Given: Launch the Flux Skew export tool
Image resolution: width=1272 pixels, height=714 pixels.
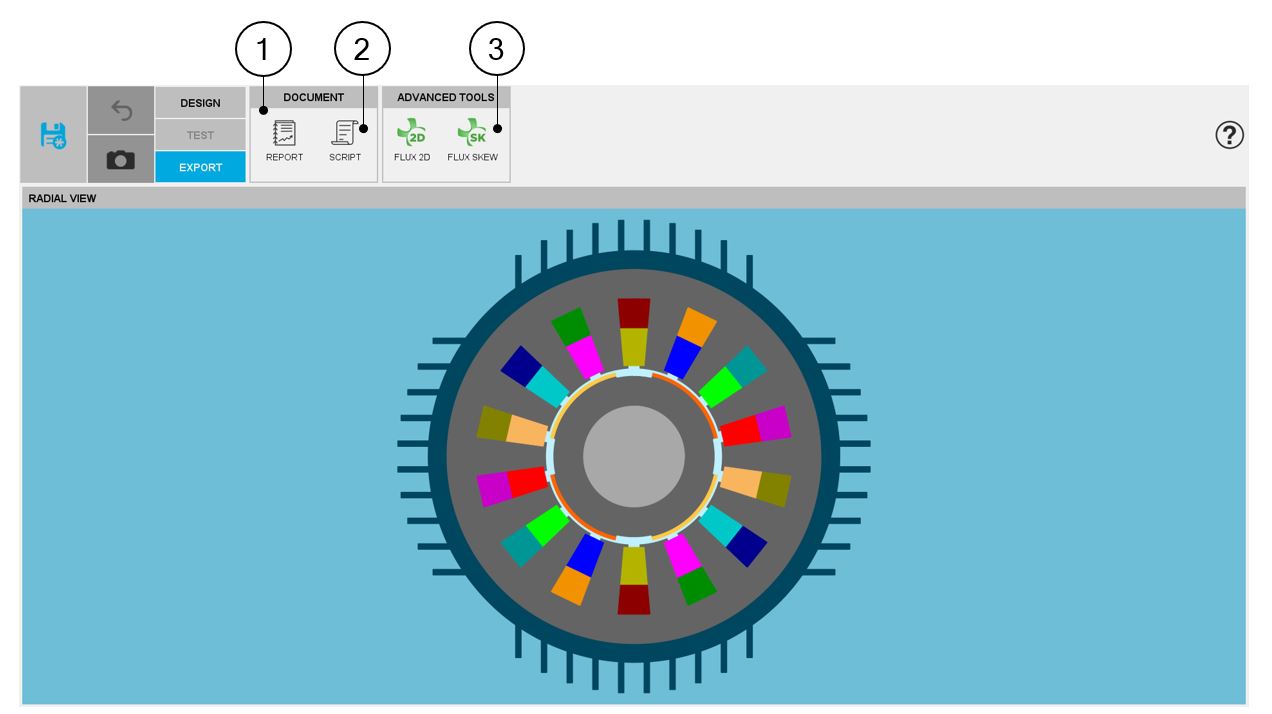Looking at the screenshot, I should tap(472, 141).
